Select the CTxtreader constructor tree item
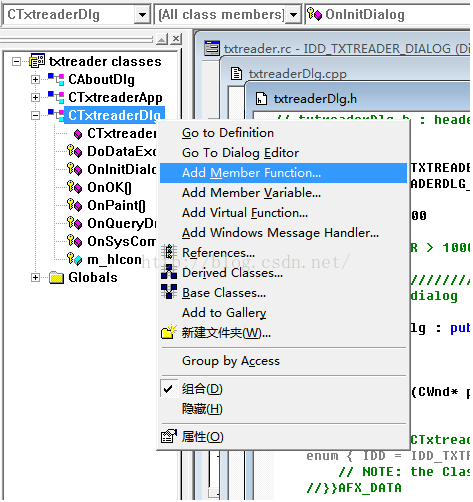This screenshot has height=502, width=473. pos(121,133)
